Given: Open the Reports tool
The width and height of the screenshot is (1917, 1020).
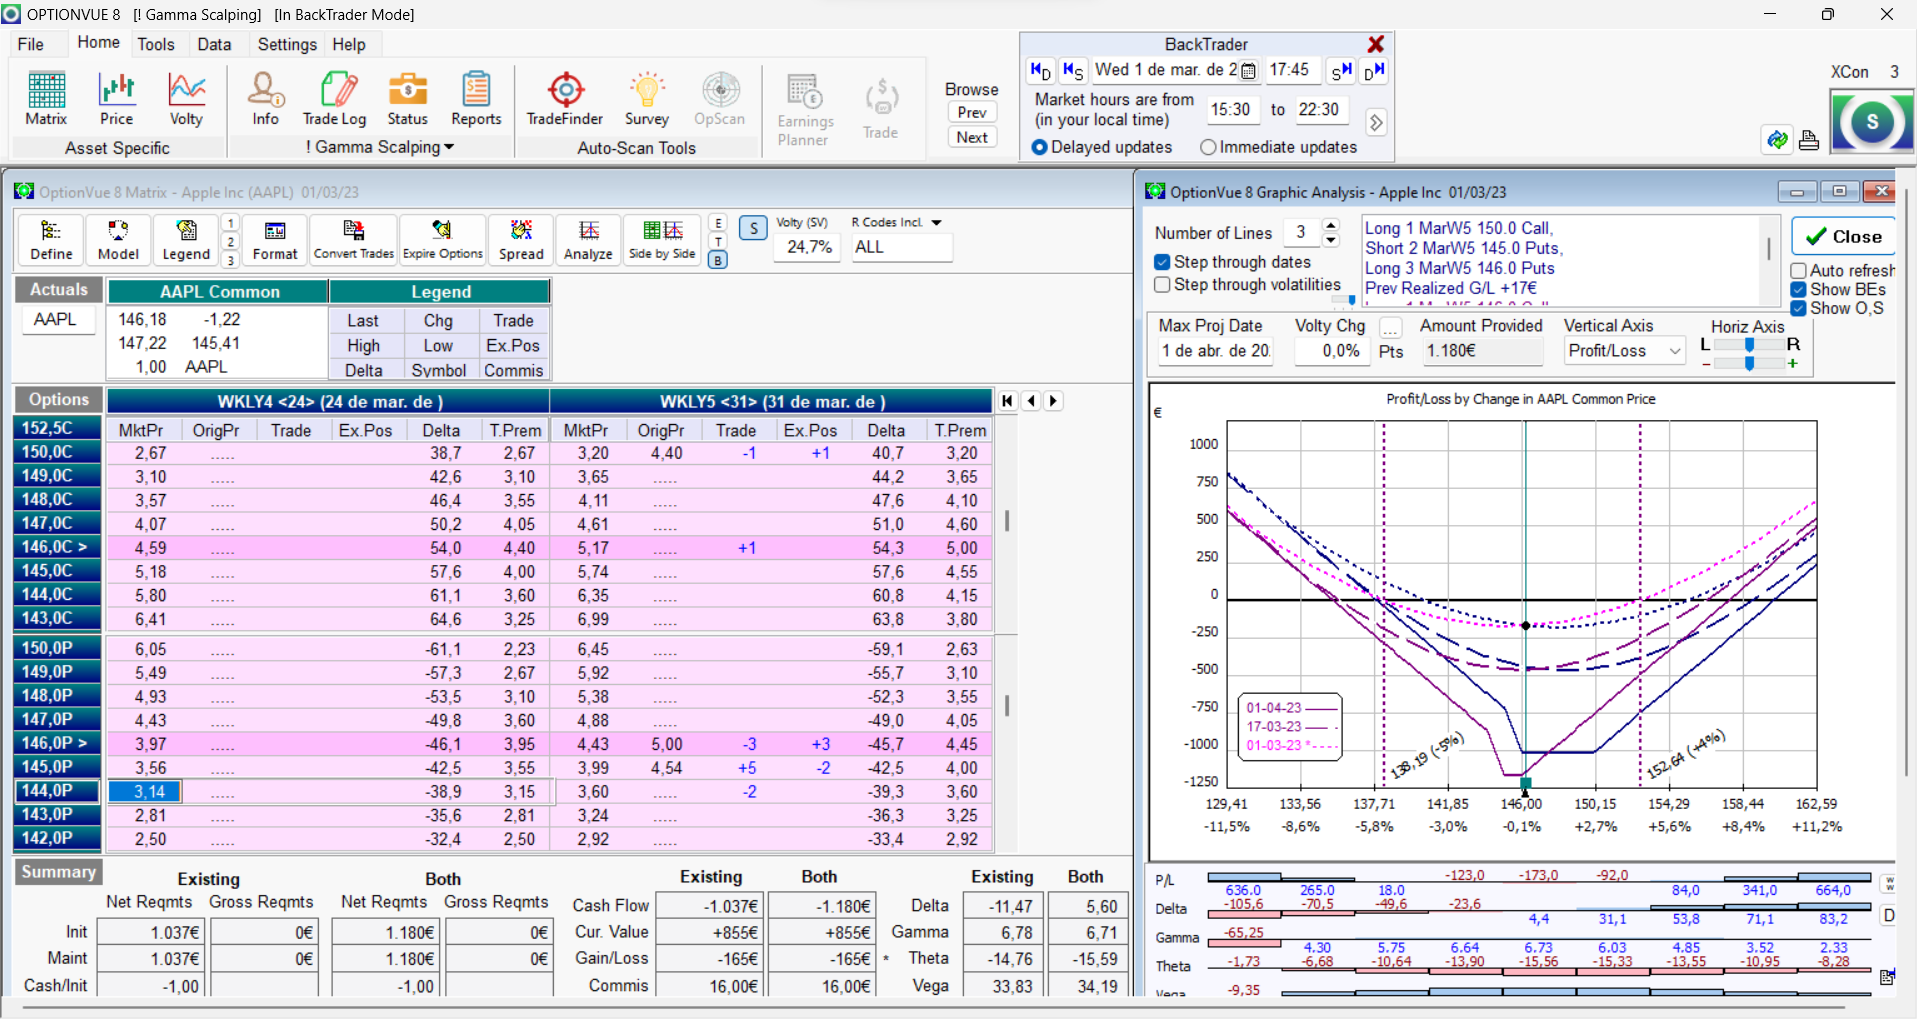Looking at the screenshot, I should (x=476, y=99).
